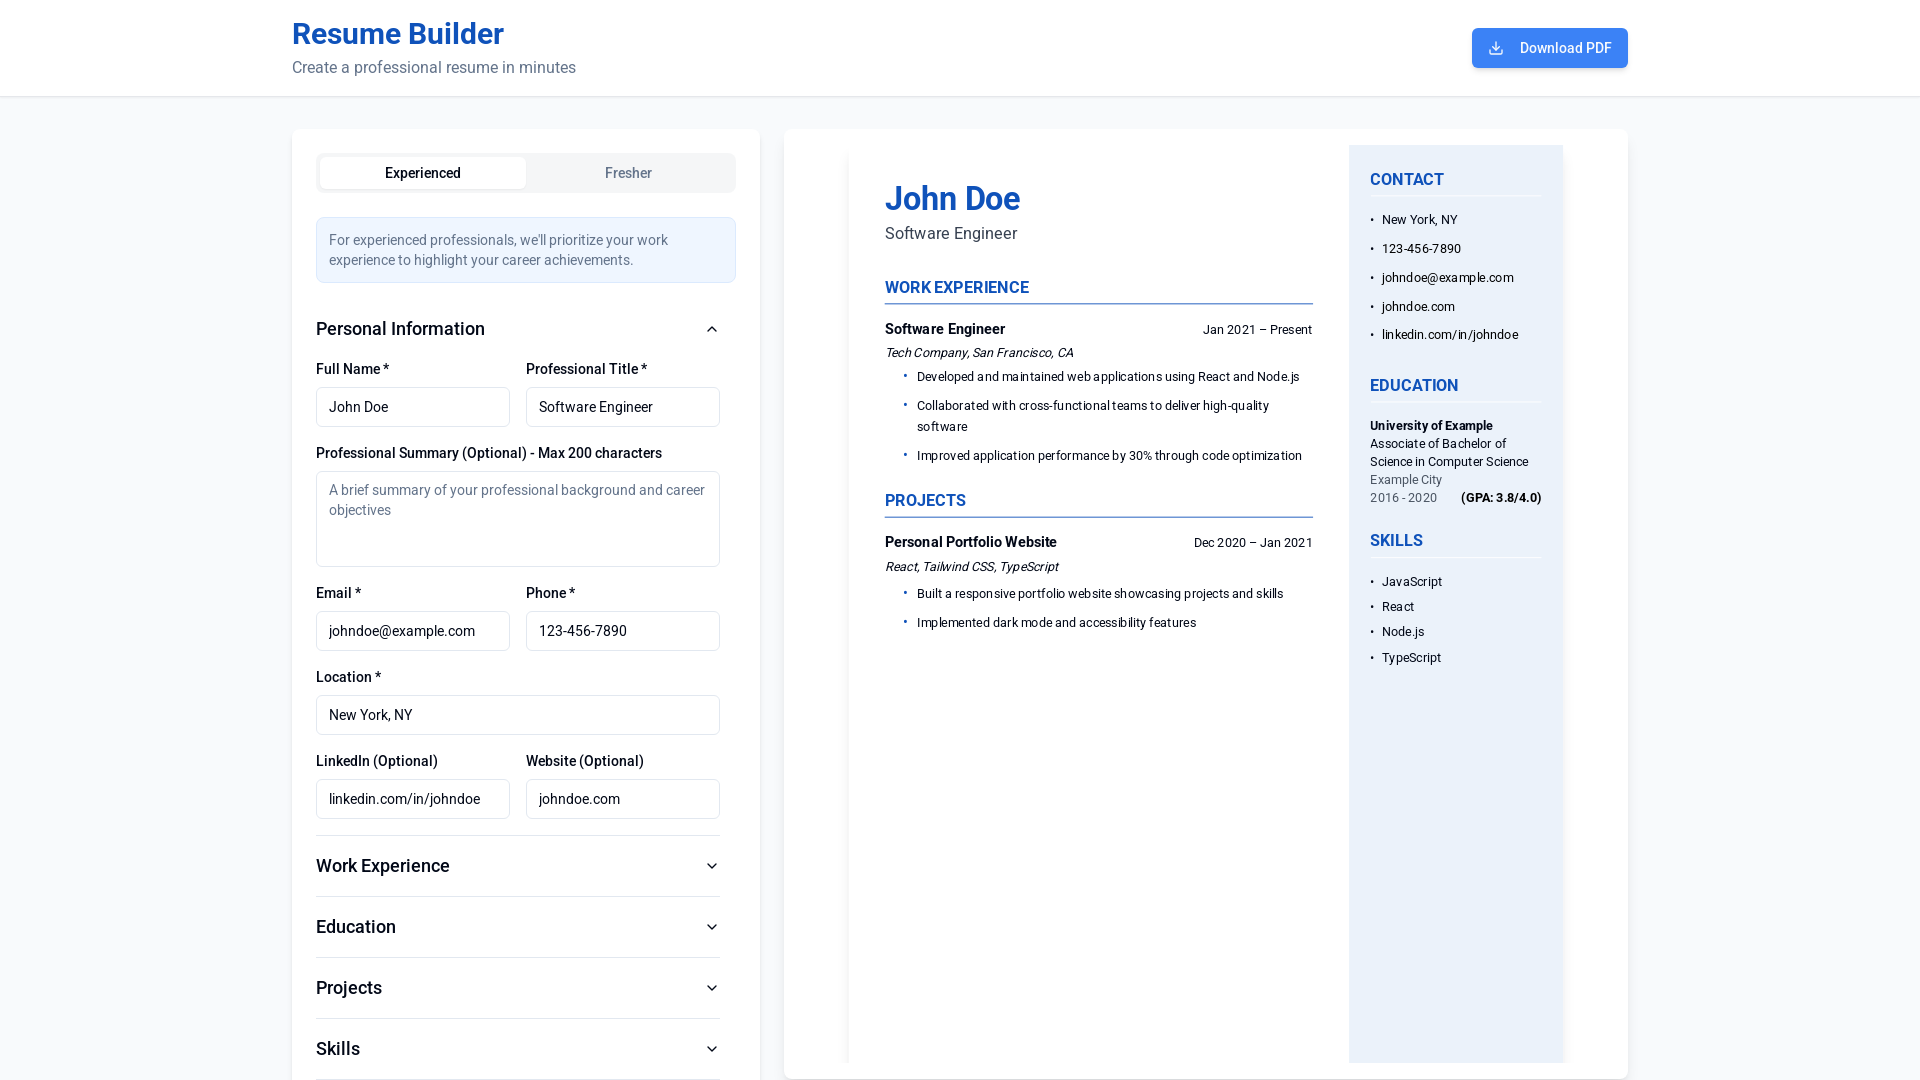Focus the Professional Summary text area

pyautogui.click(x=518, y=519)
